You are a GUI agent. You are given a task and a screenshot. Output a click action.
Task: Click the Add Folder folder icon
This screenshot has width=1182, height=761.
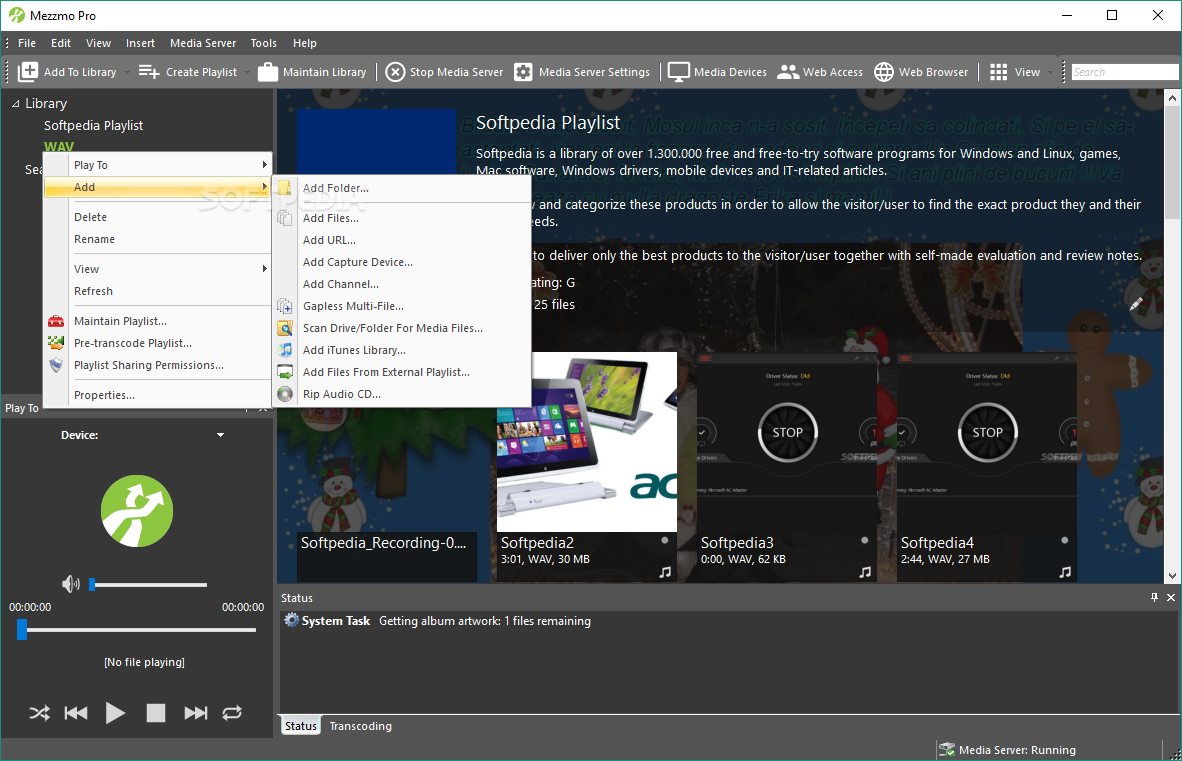click(x=285, y=188)
